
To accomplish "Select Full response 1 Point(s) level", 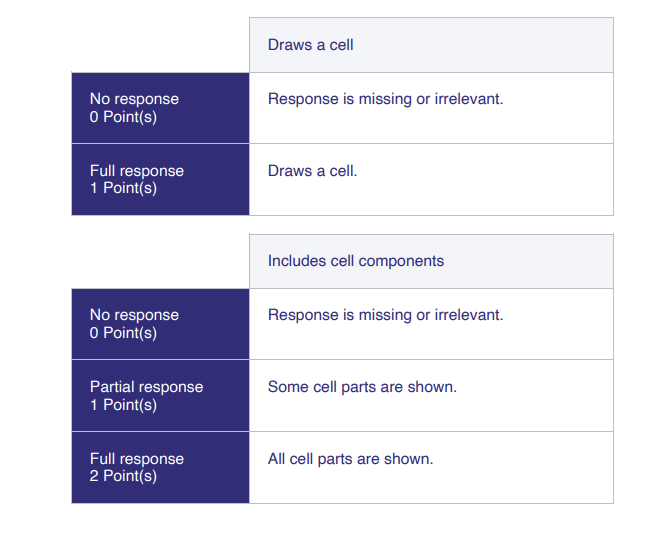I will (x=160, y=180).
